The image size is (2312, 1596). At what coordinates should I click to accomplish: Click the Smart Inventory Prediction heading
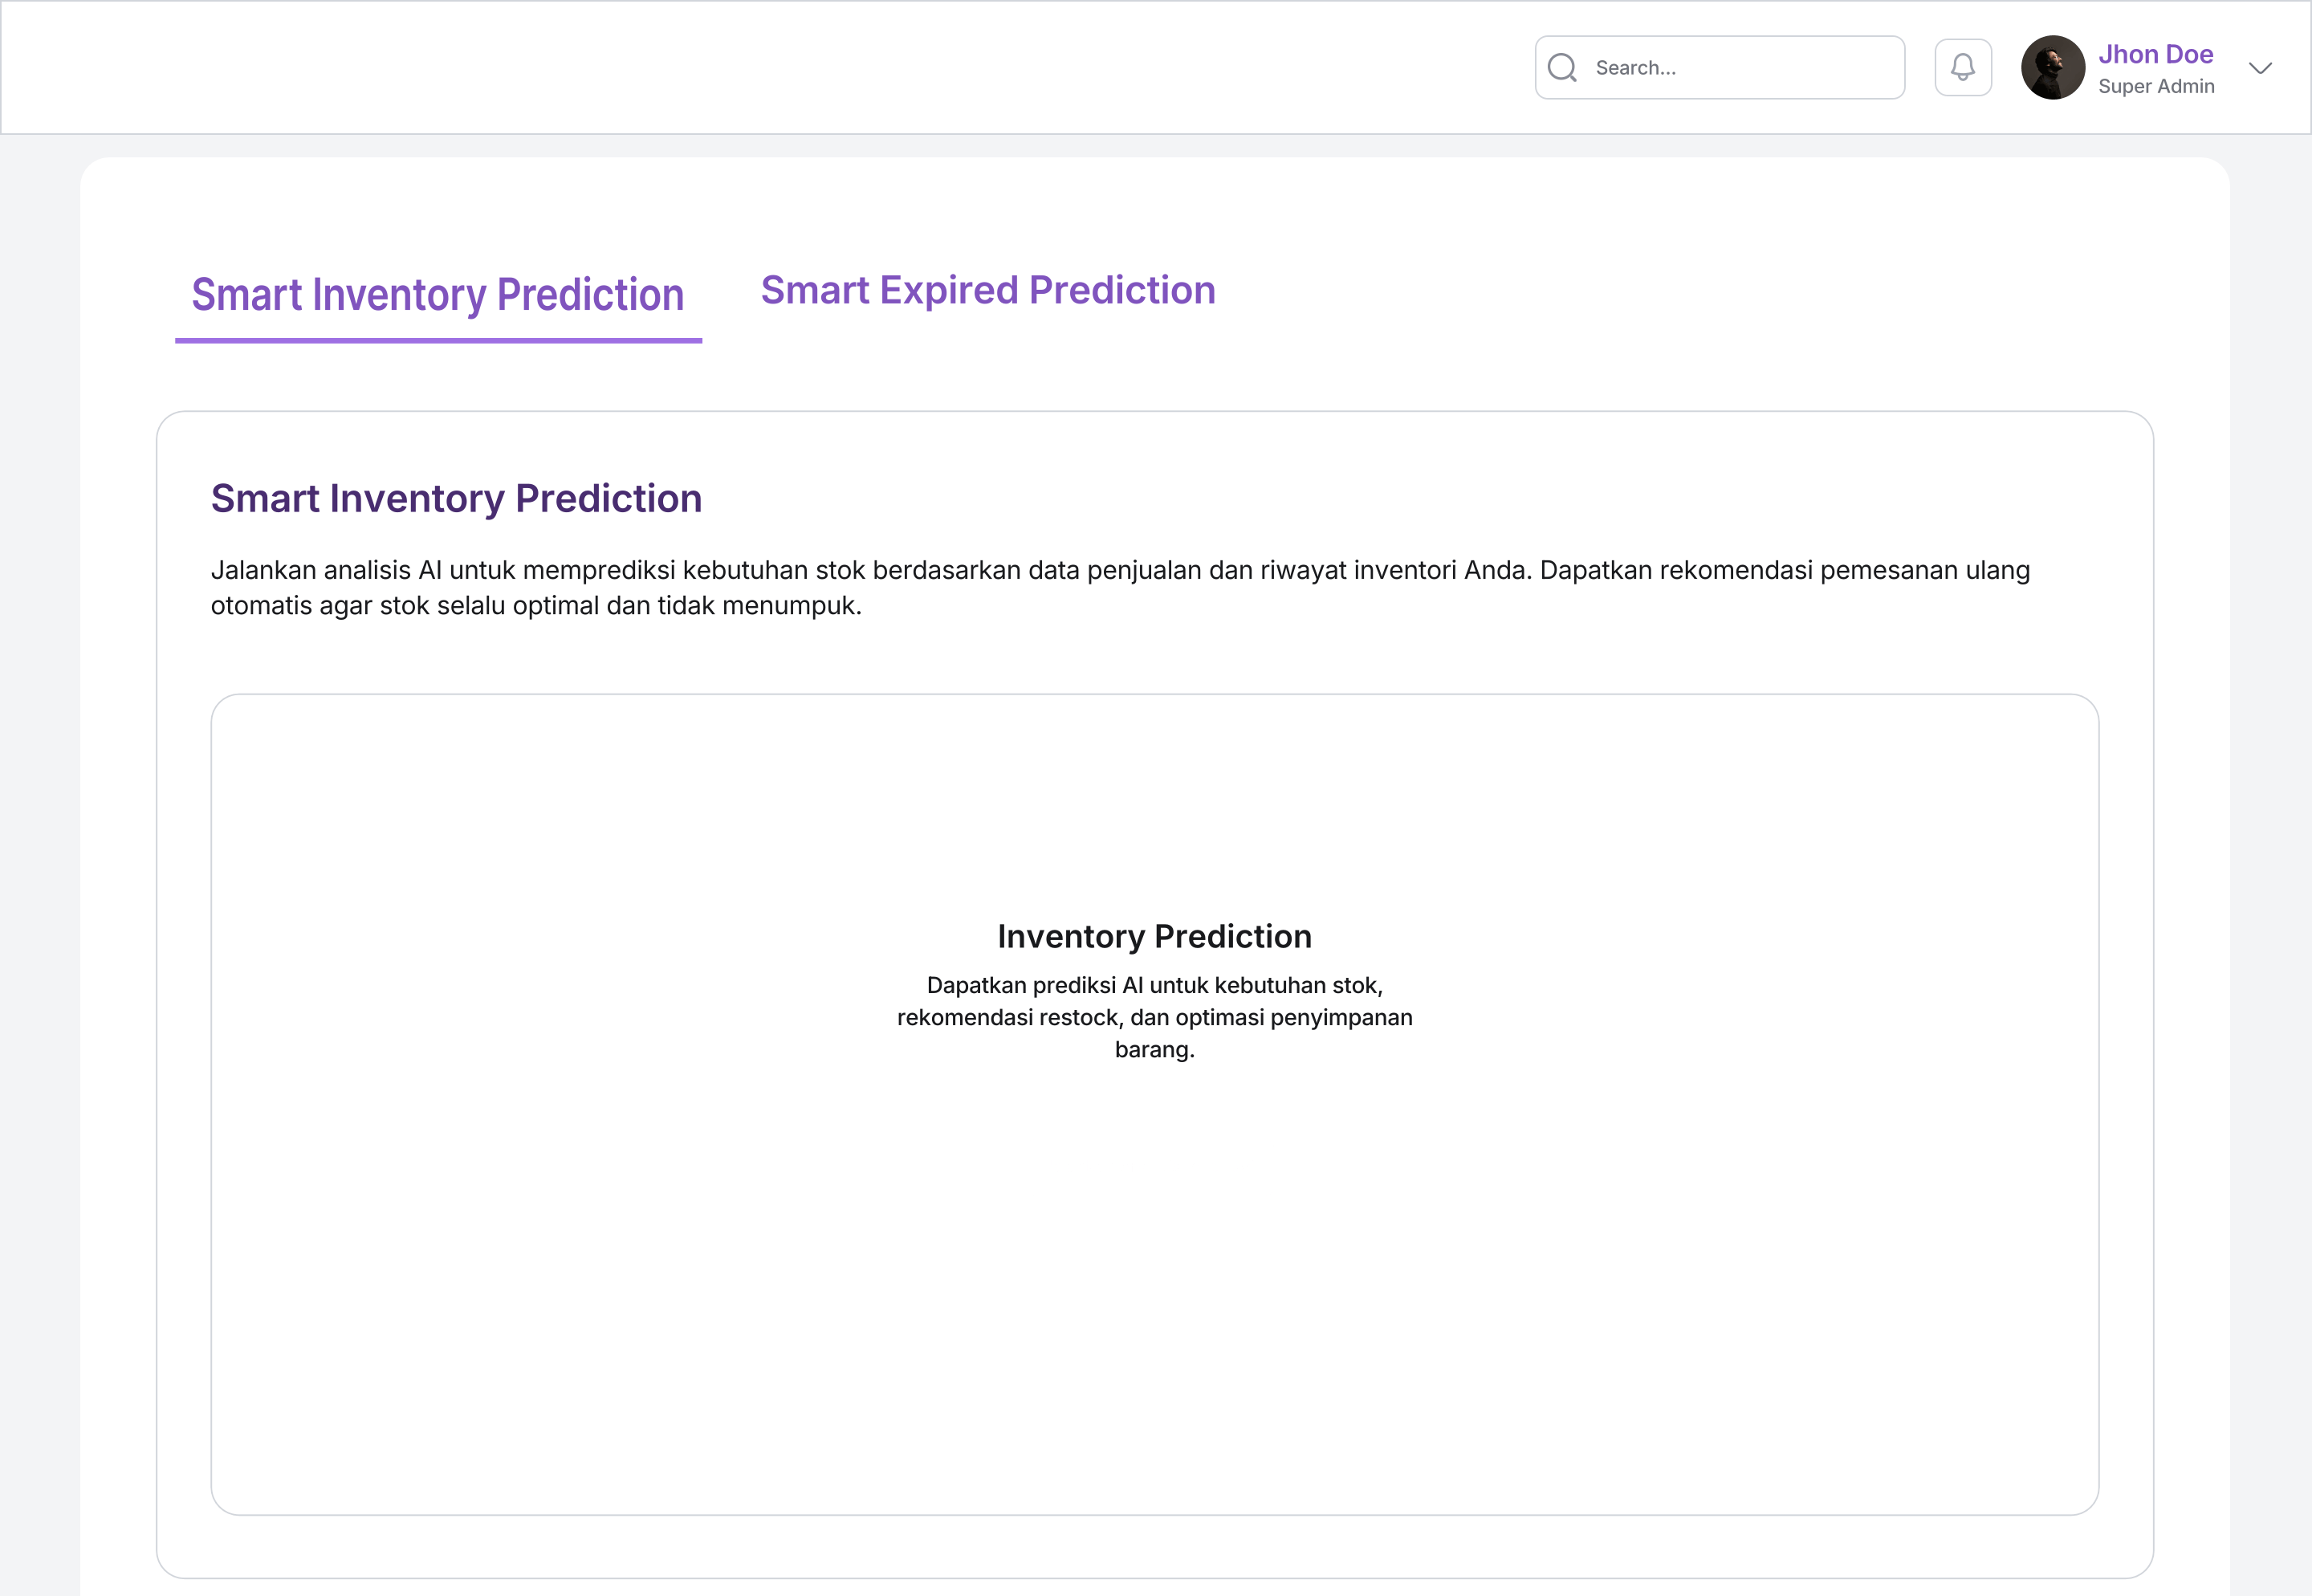tap(456, 498)
